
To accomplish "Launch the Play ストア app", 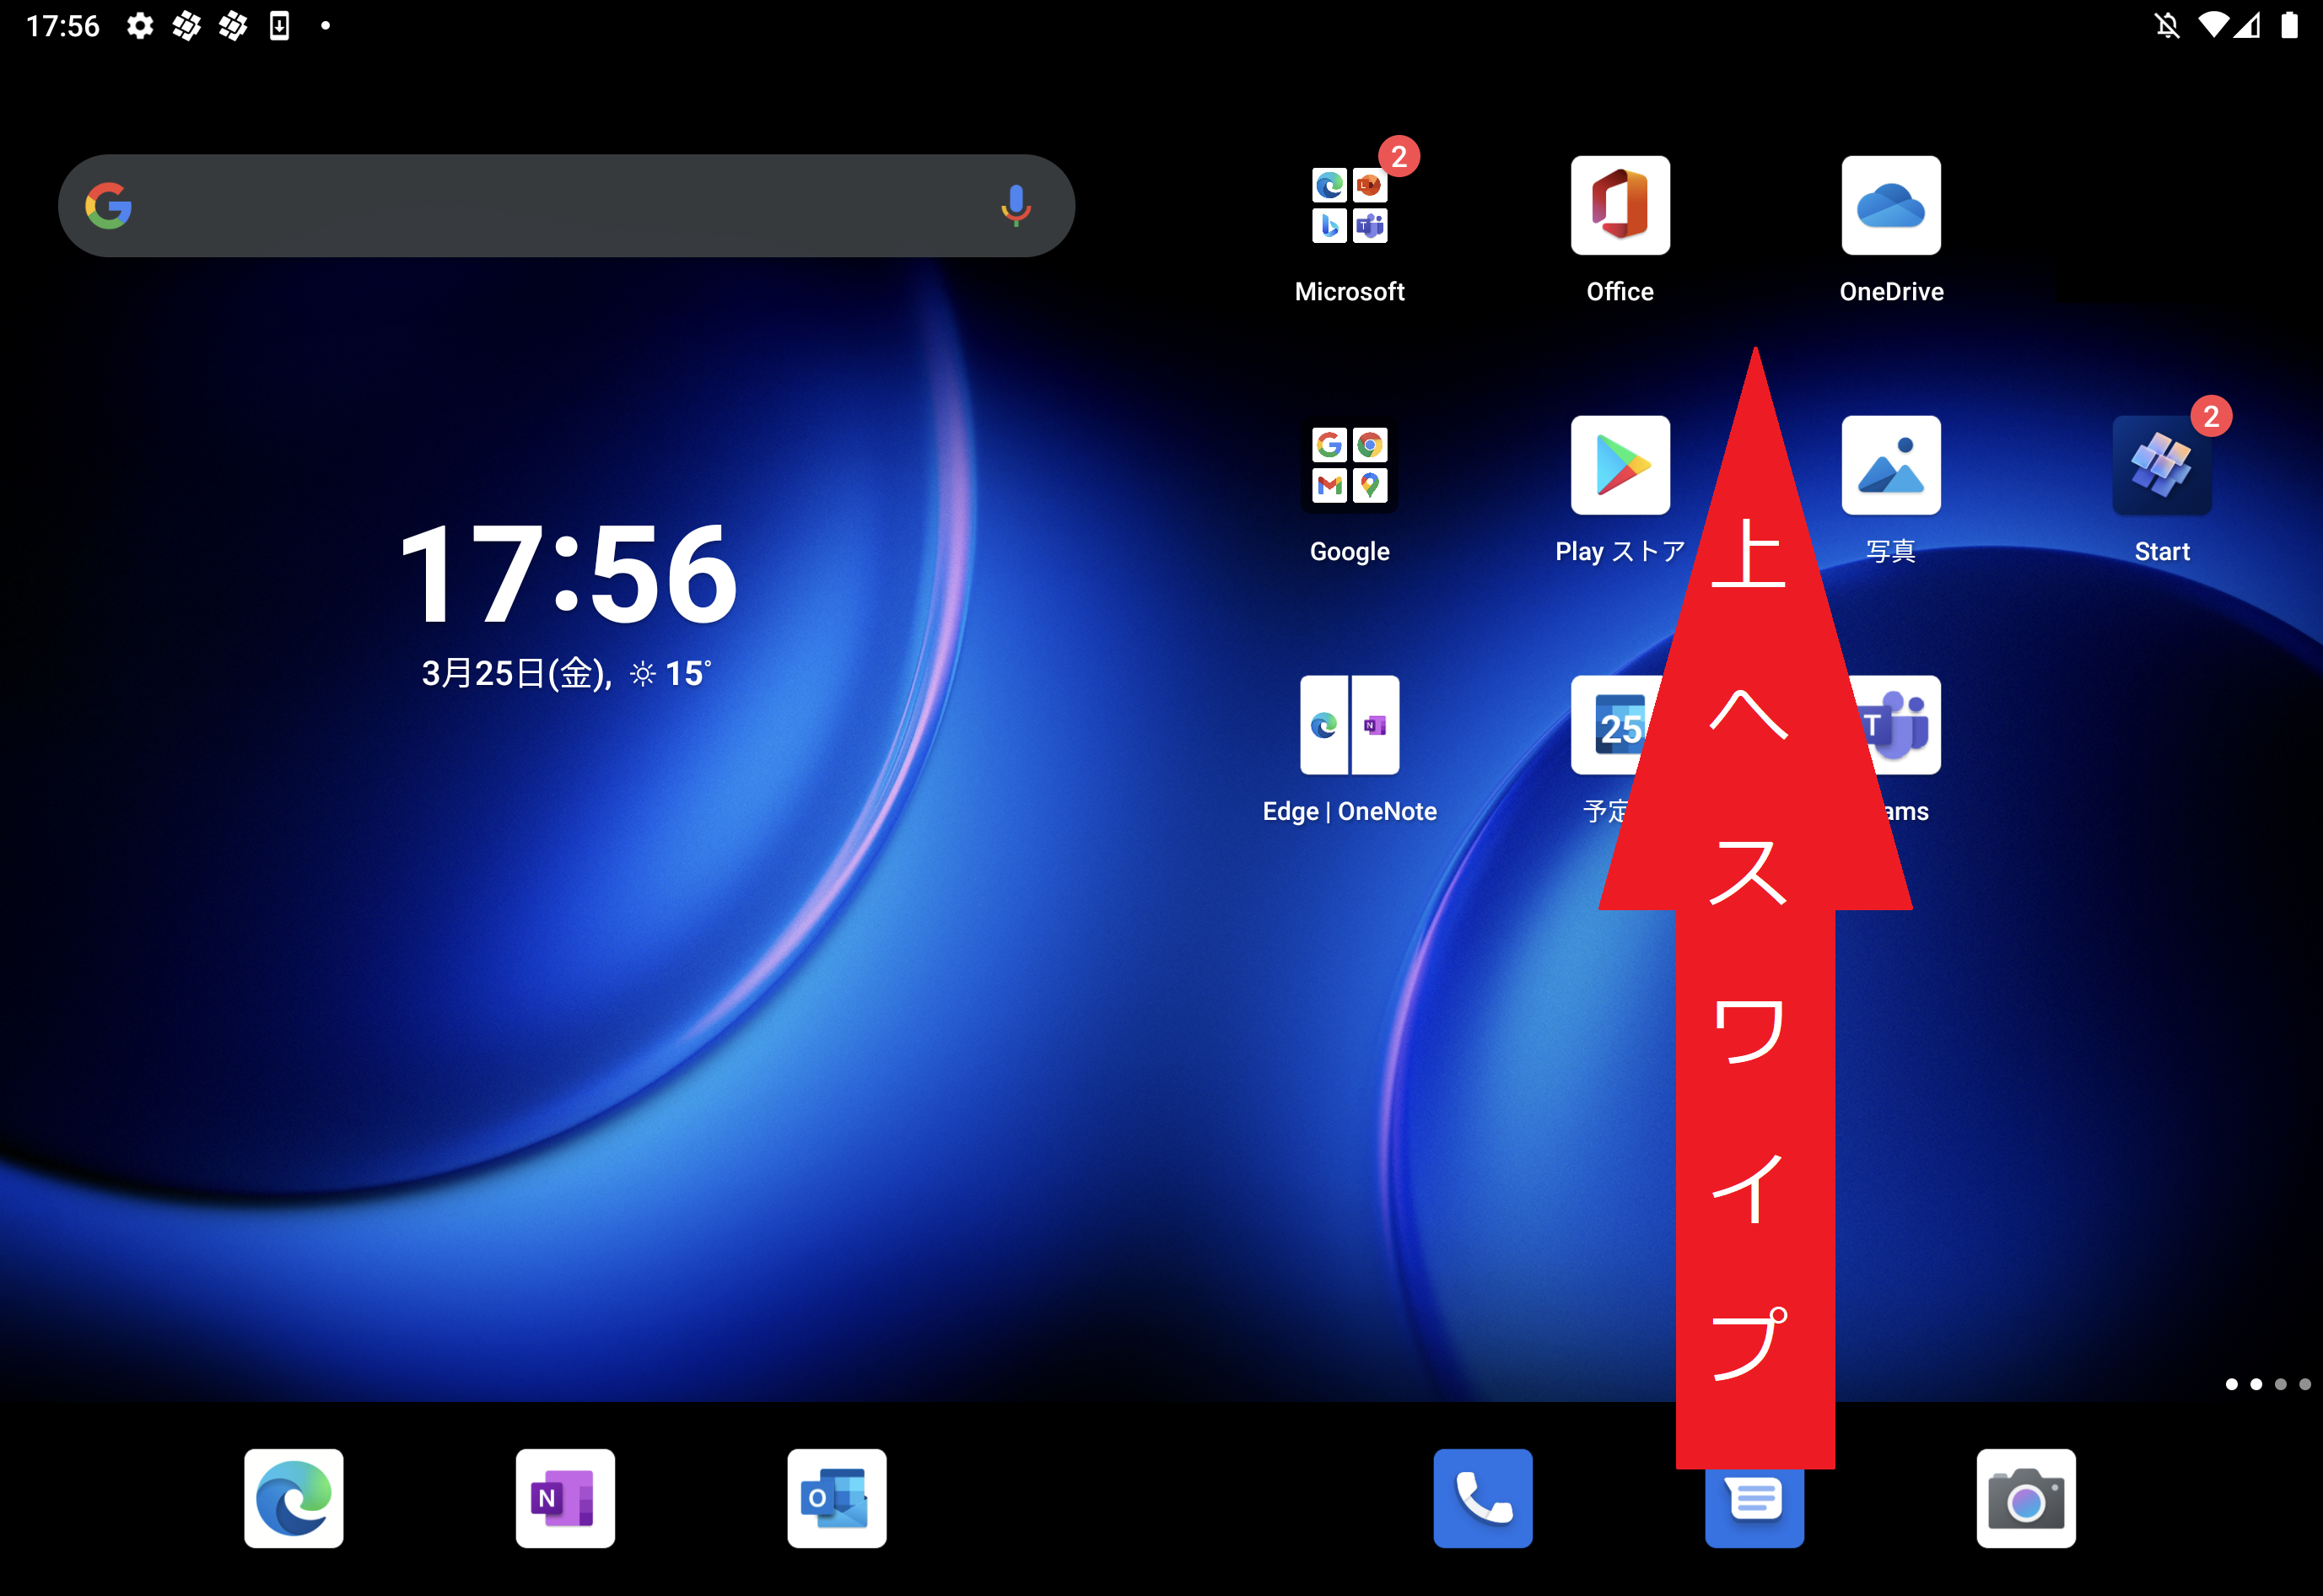I will (x=1620, y=465).
